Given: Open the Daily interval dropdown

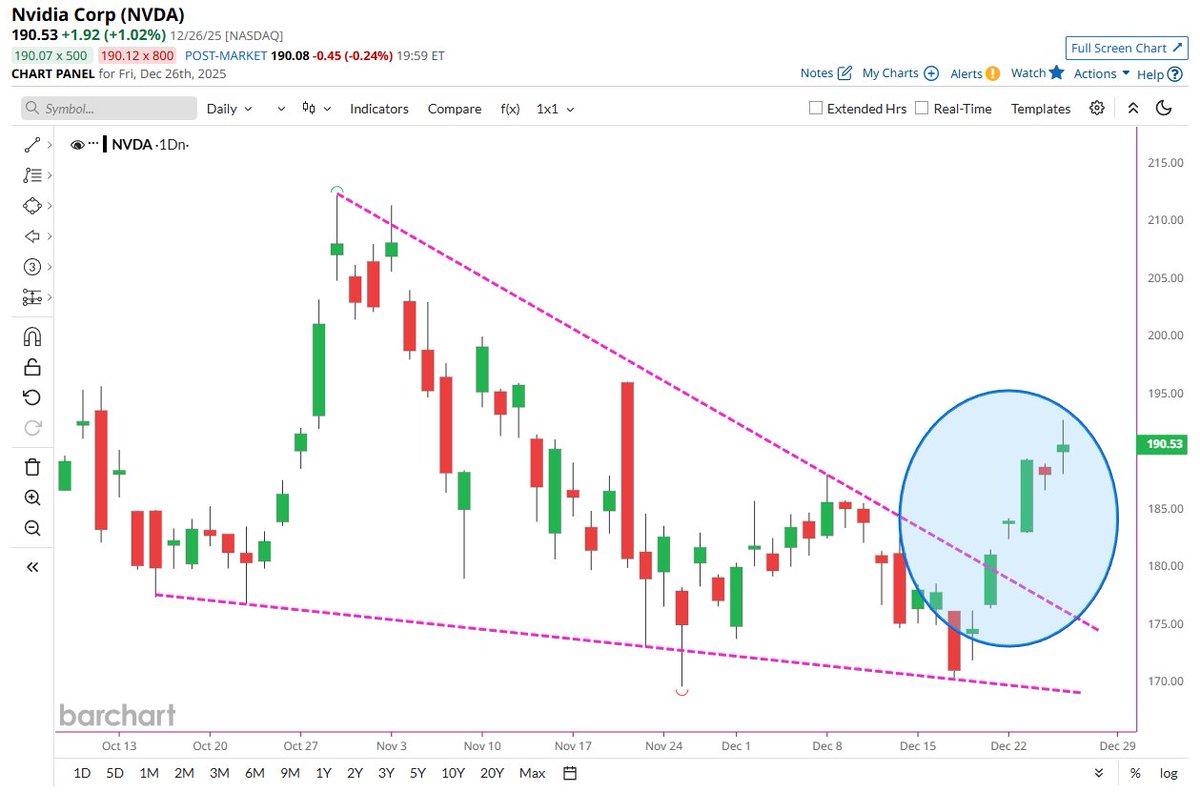Looking at the screenshot, I should point(229,108).
